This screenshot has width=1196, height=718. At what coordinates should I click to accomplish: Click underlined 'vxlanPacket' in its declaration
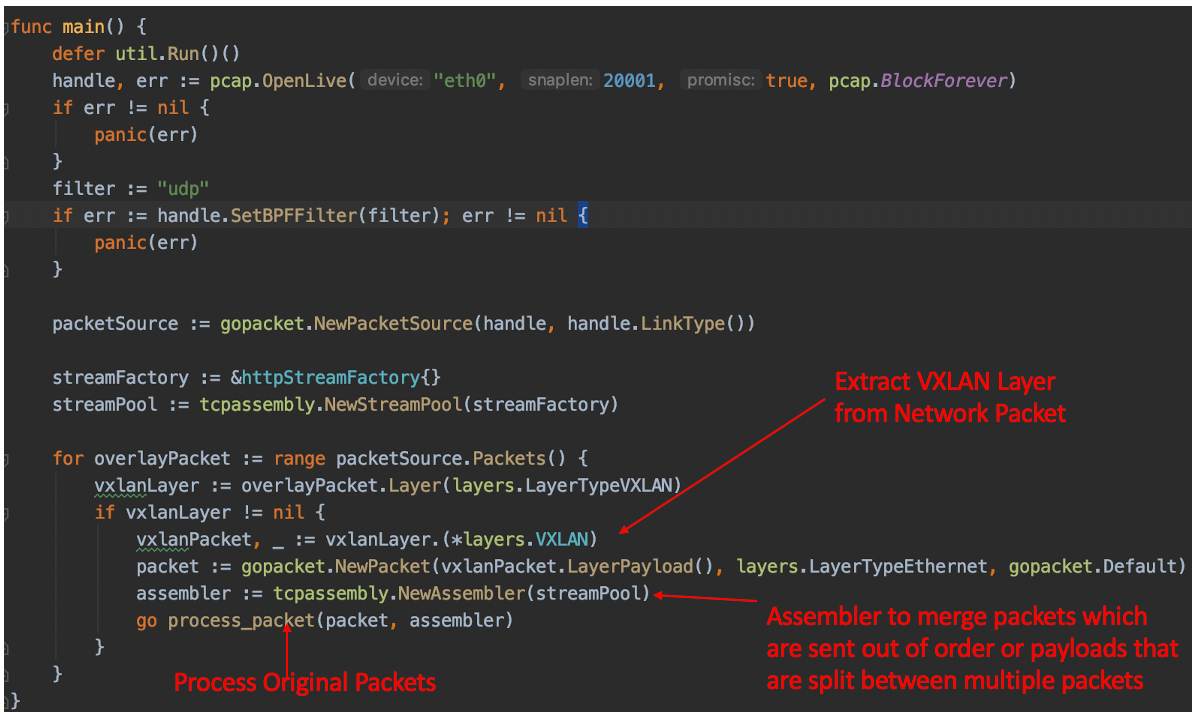click(194, 539)
